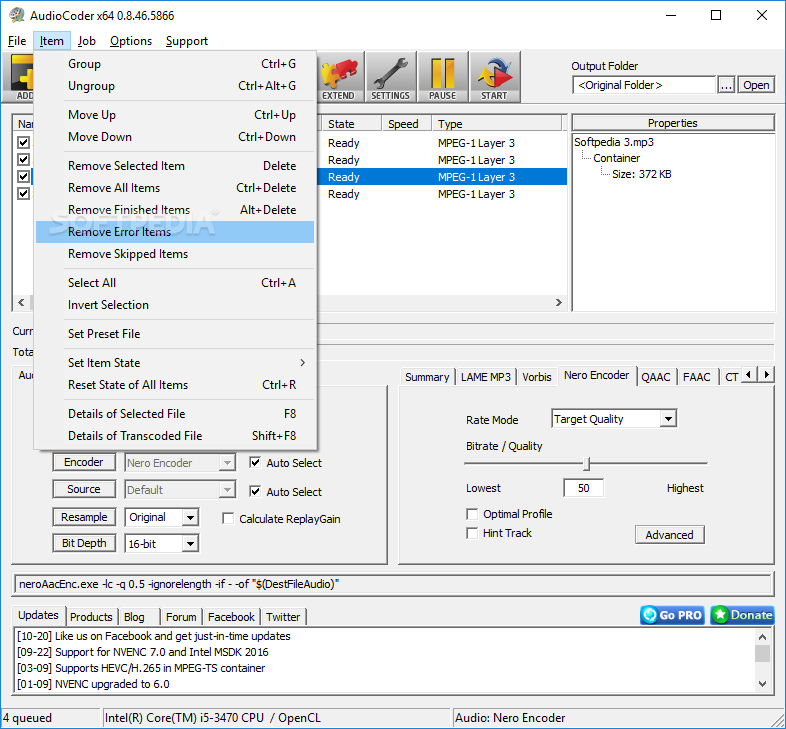Choose Details of Transcoded File
The image size is (786, 729).
point(175,436)
